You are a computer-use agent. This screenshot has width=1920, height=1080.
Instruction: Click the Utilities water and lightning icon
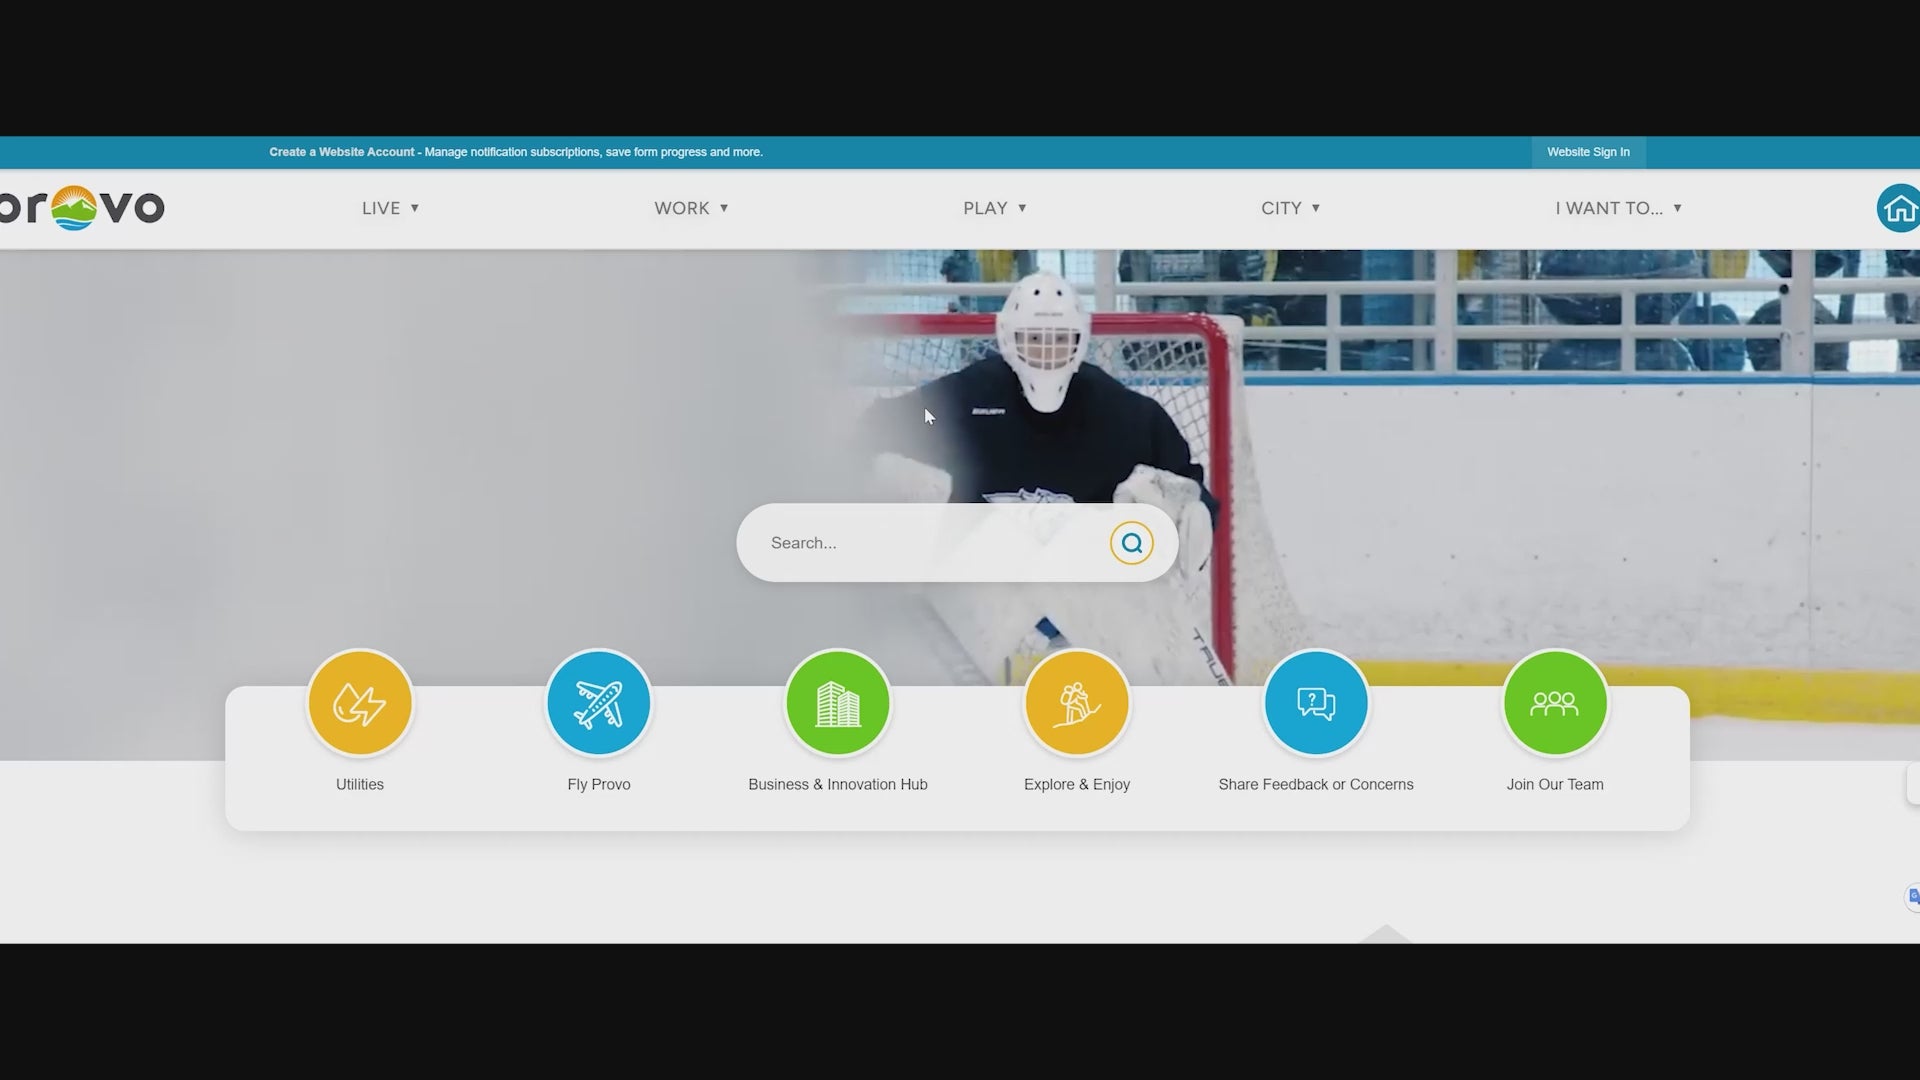coord(360,703)
